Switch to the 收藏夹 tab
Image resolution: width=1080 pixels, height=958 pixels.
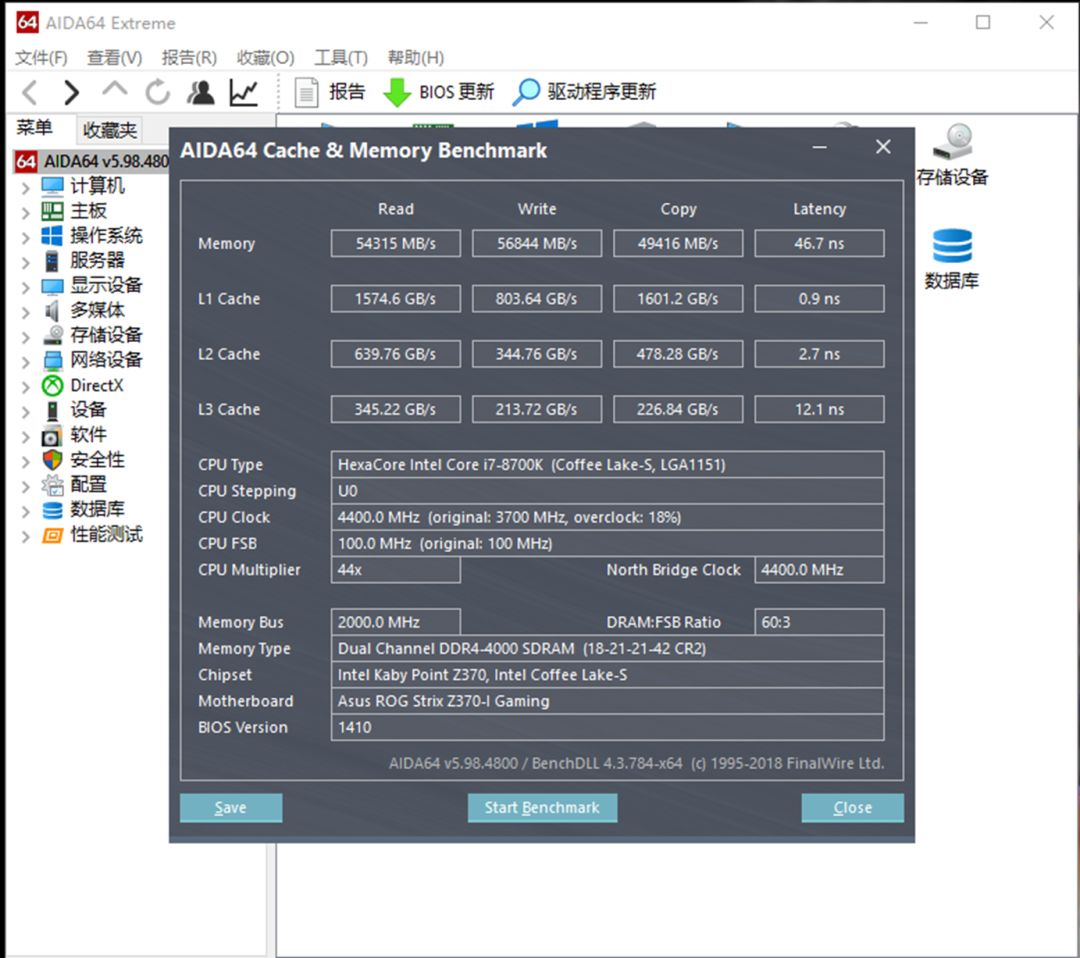[110, 130]
